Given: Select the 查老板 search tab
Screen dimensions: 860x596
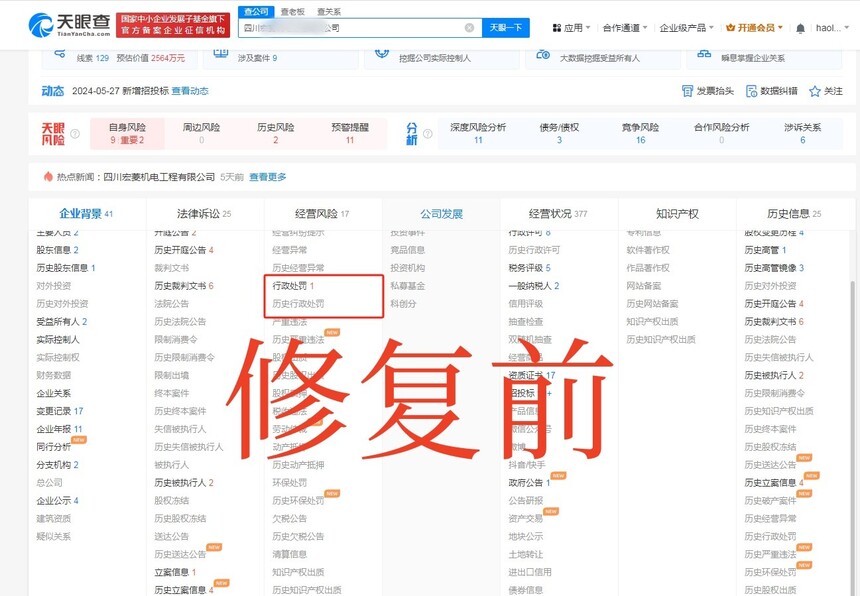Looking at the screenshot, I should 292,12.
